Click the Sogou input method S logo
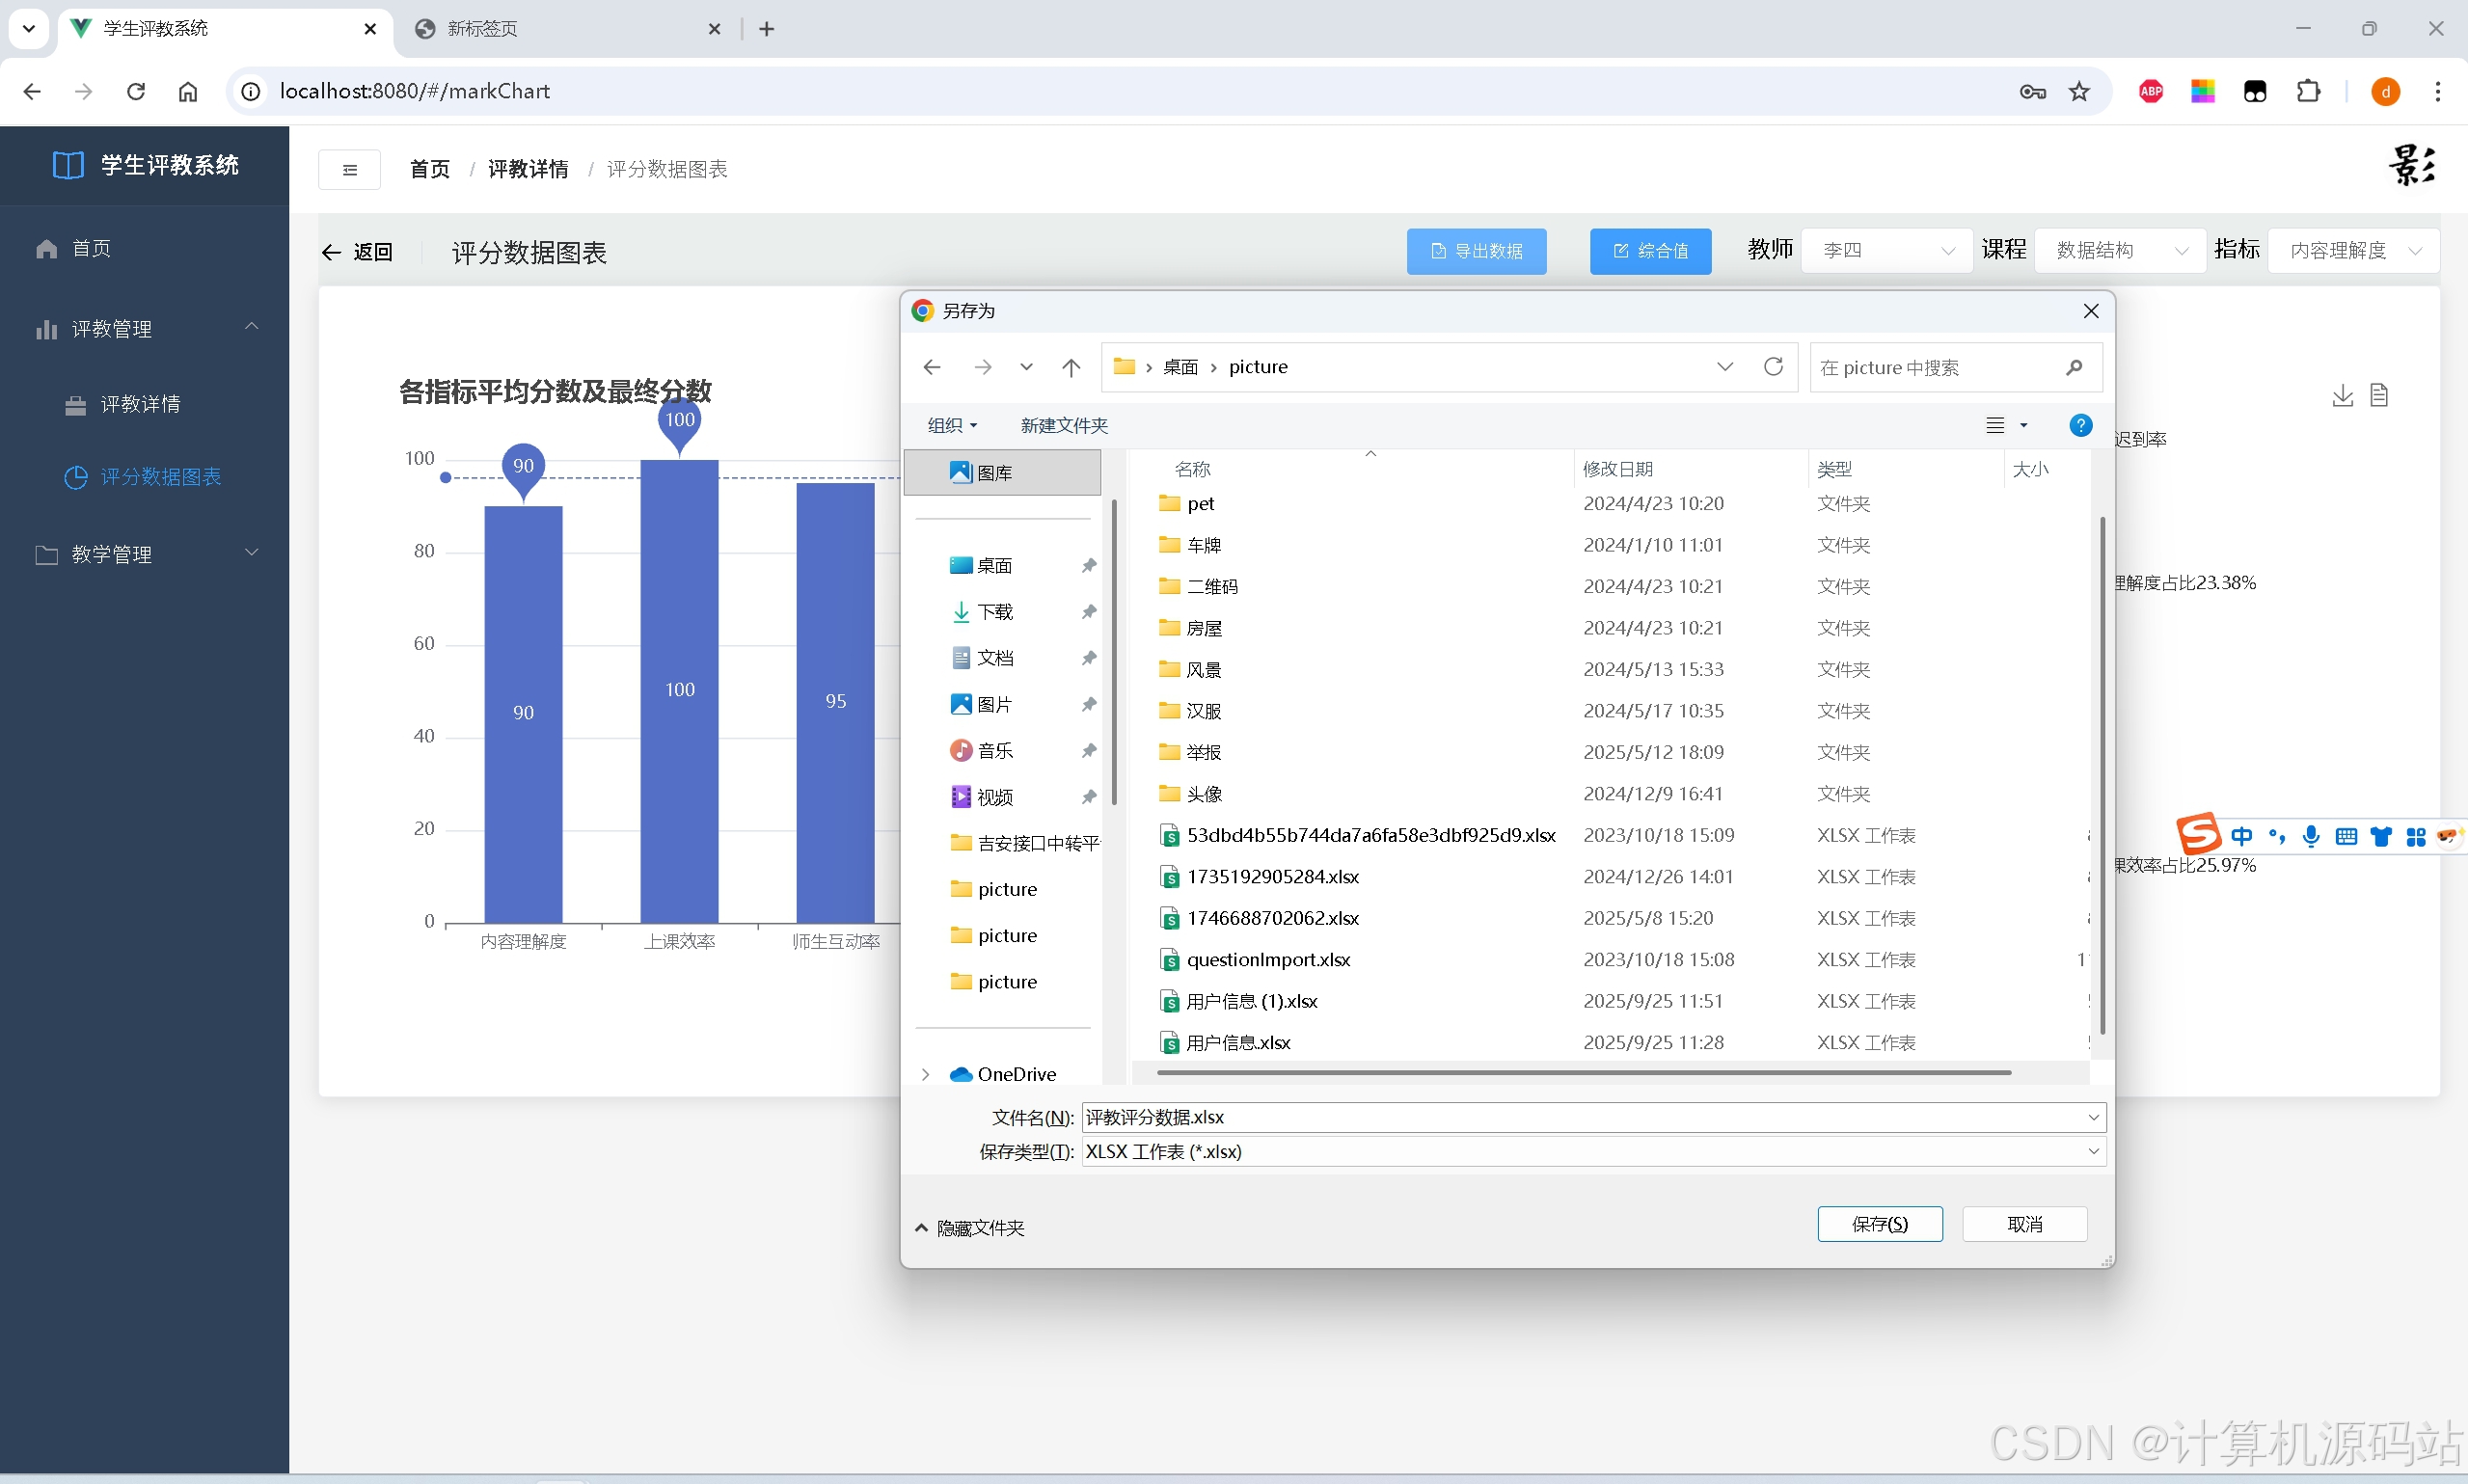The height and width of the screenshot is (1484, 2468). [2198, 834]
